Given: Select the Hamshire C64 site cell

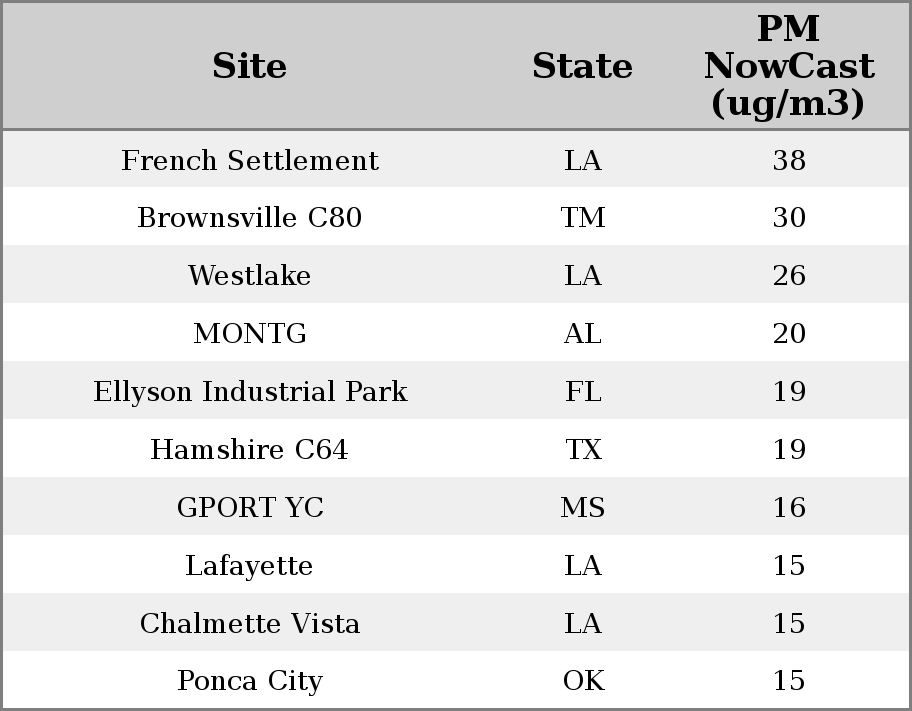Looking at the screenshot, I should tap(249, 450).
